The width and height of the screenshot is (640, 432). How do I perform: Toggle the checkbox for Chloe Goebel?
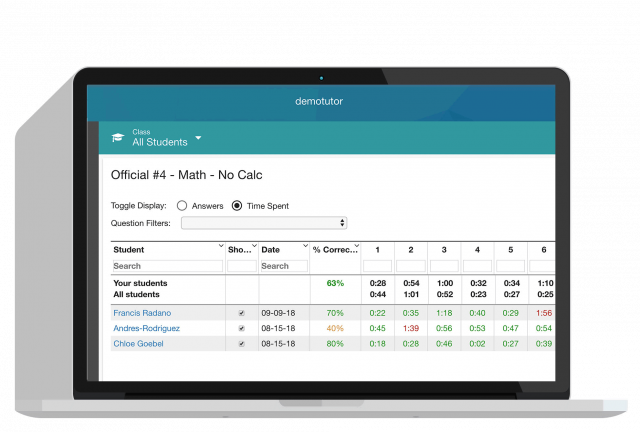pyautogui.click(x=241, y=344)
